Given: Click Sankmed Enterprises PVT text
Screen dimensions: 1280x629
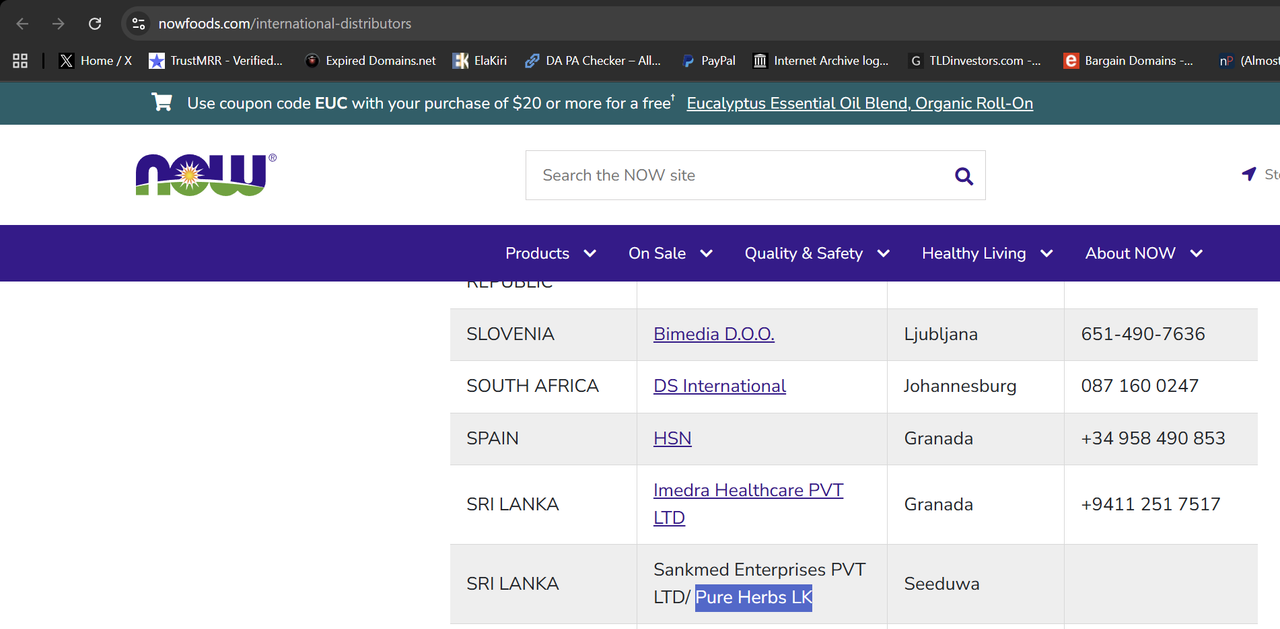Looking at the screenshot, I should coord(760,569).
